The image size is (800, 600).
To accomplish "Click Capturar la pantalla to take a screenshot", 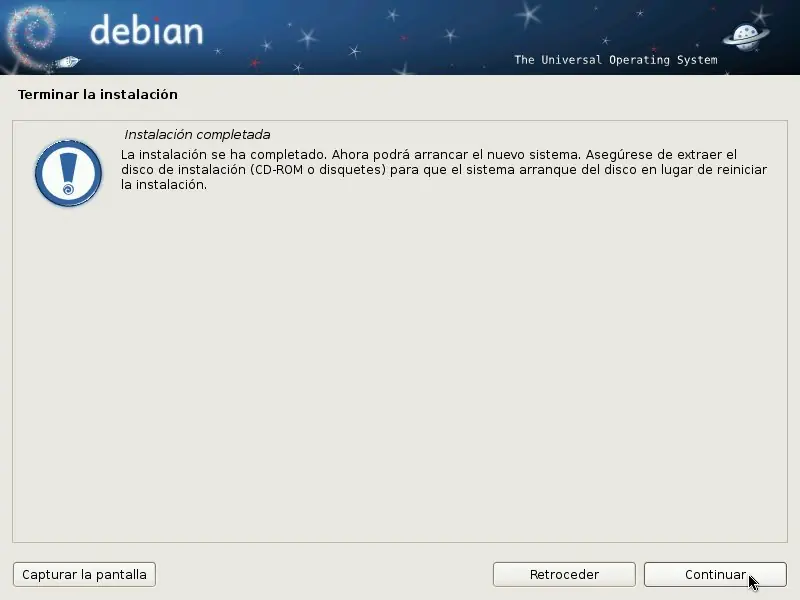I will click(x=84, y=574).
